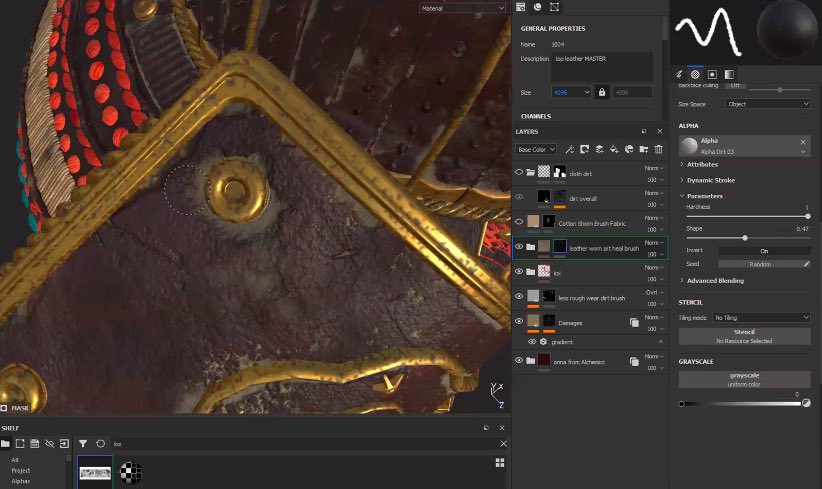This screenshot has height=489, width=822.
Task: Expand the Advanced Blending section
Action: (711, 280)
